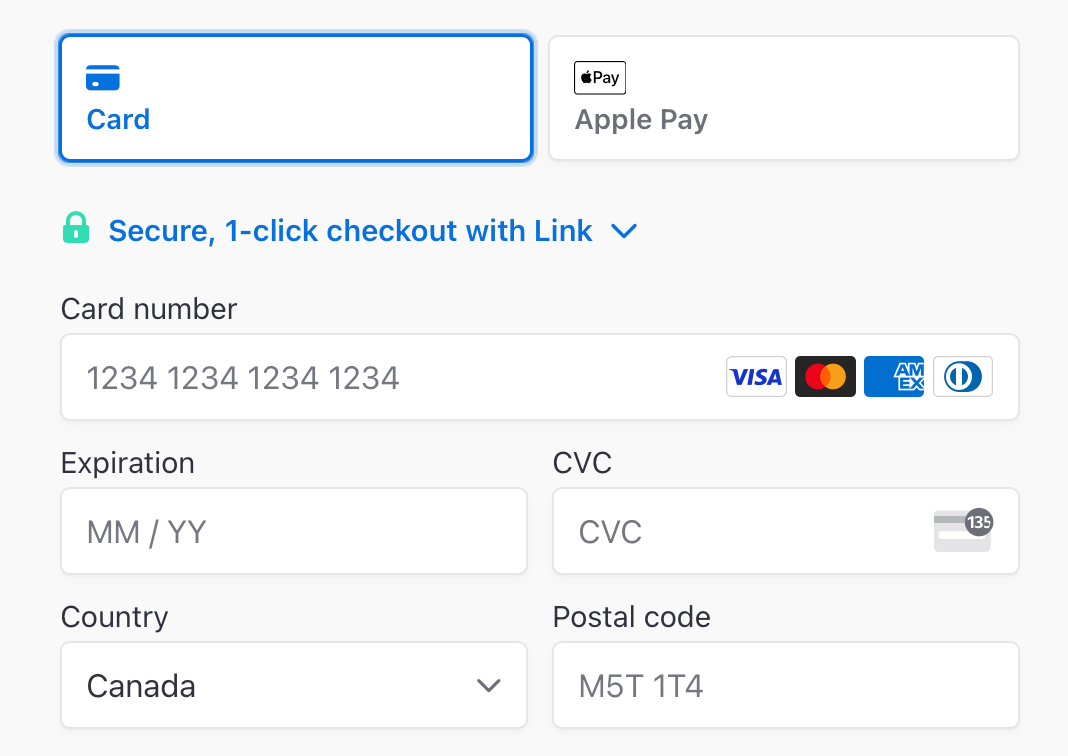Viewport: 1068px width, 756px height.
Task: Select the Mastercard brand icon
Action: tap(825, 376)
